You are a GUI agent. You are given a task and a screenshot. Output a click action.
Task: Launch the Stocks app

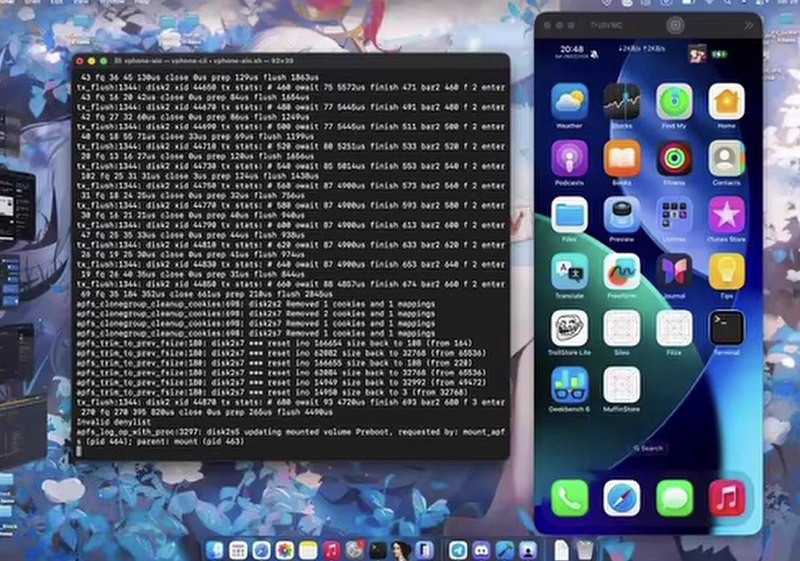[x=621, y=102]
